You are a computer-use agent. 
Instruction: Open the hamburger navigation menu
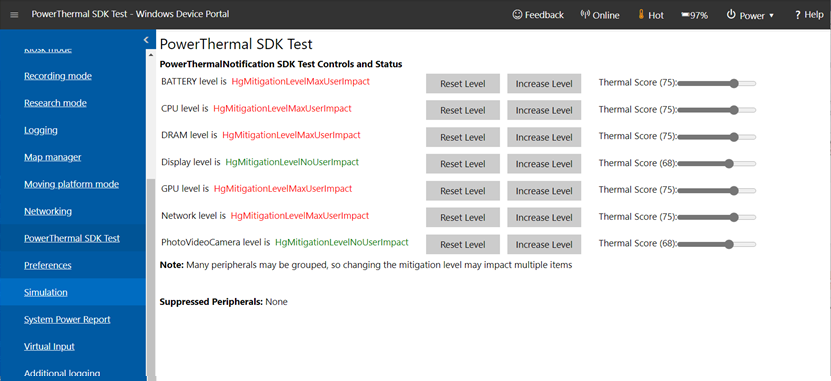(x=14, y=15)
